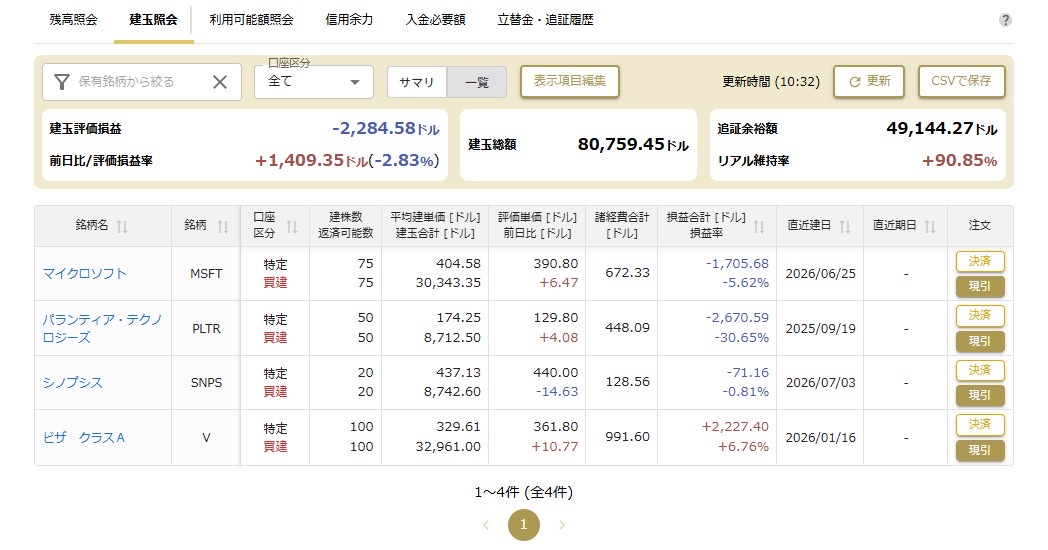Image resolution: width=1048 pixels, height=550 pixels.
Task: Click the PLTR ticker cell
Action: click(x=206, y=329)
